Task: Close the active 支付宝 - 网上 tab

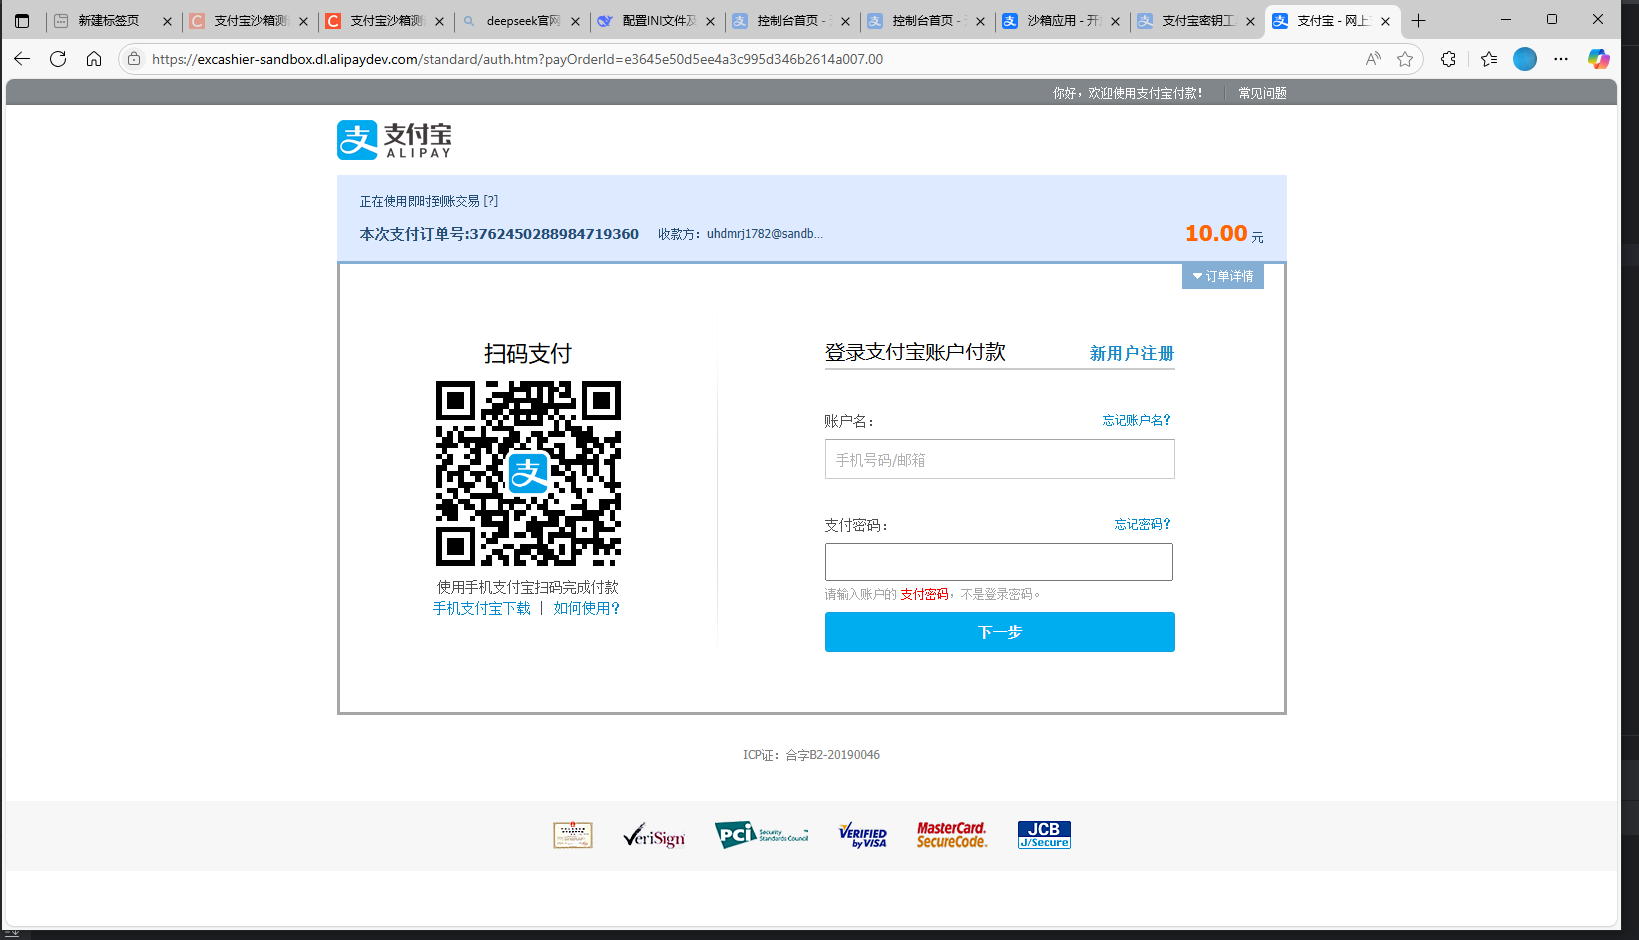Action: 1385,21
